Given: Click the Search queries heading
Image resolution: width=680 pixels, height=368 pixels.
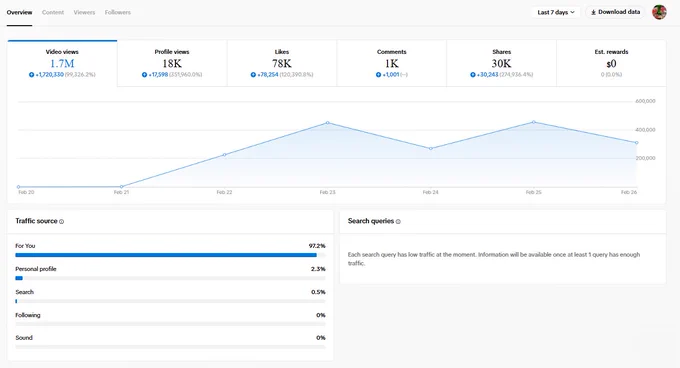Looking at the screenshot, I should (371, 221).
